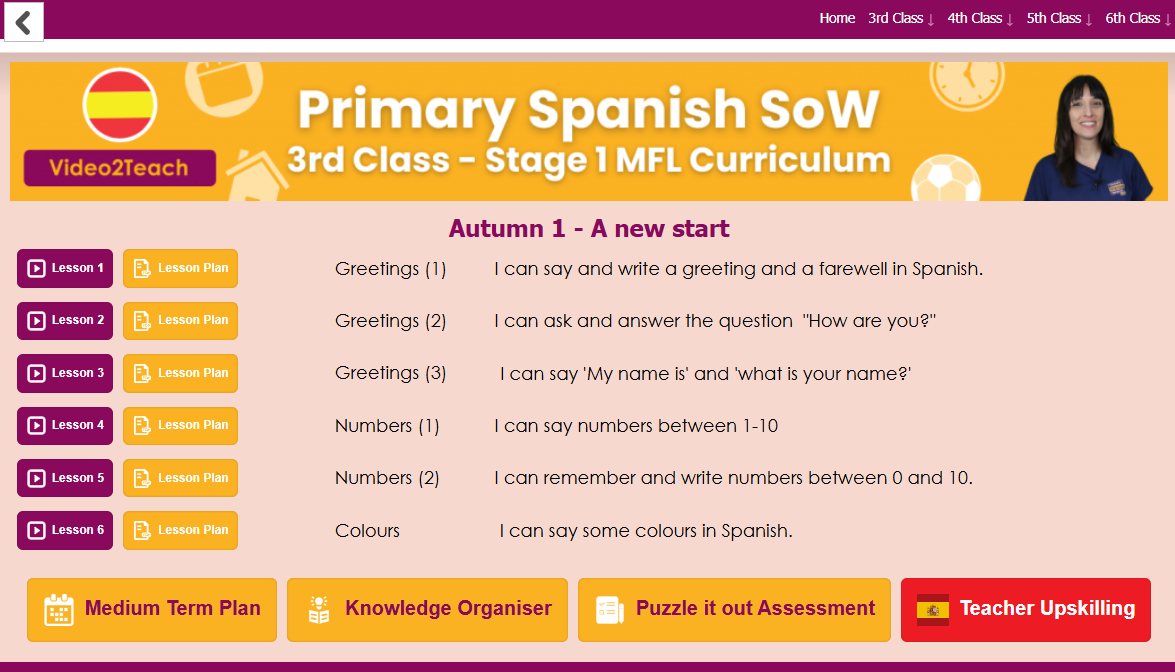Click the Lesson 4 play icon
1175x672 pixels.
click(x=37, y=425)
